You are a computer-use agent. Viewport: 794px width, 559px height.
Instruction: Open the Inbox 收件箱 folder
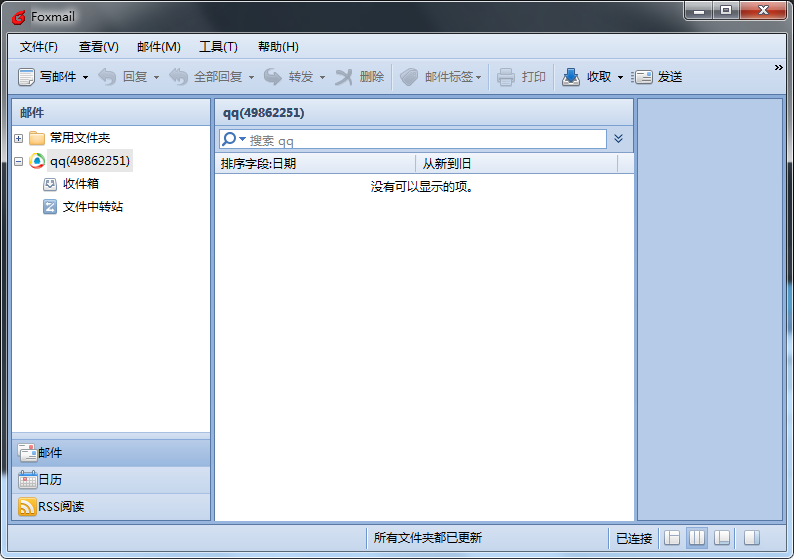(81, 184)
